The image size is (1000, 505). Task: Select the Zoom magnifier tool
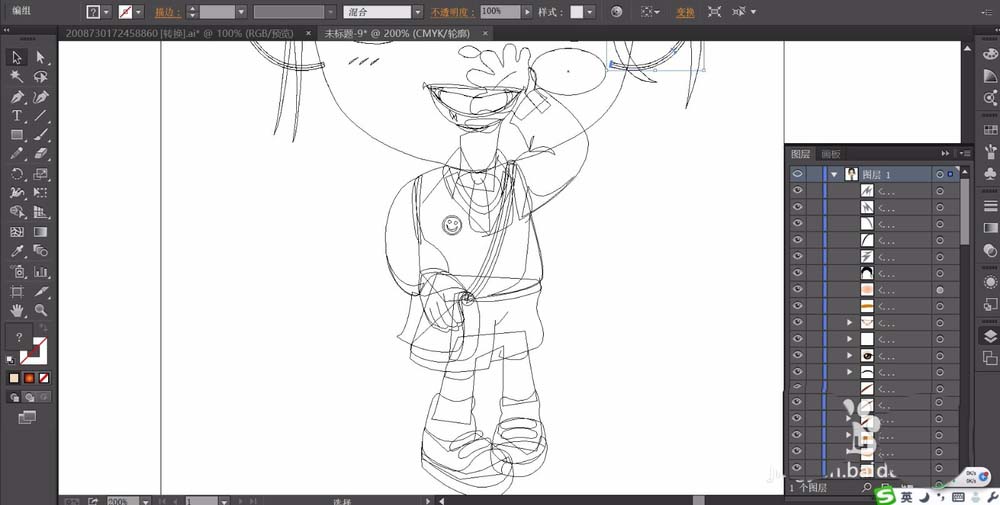[40, 311]
